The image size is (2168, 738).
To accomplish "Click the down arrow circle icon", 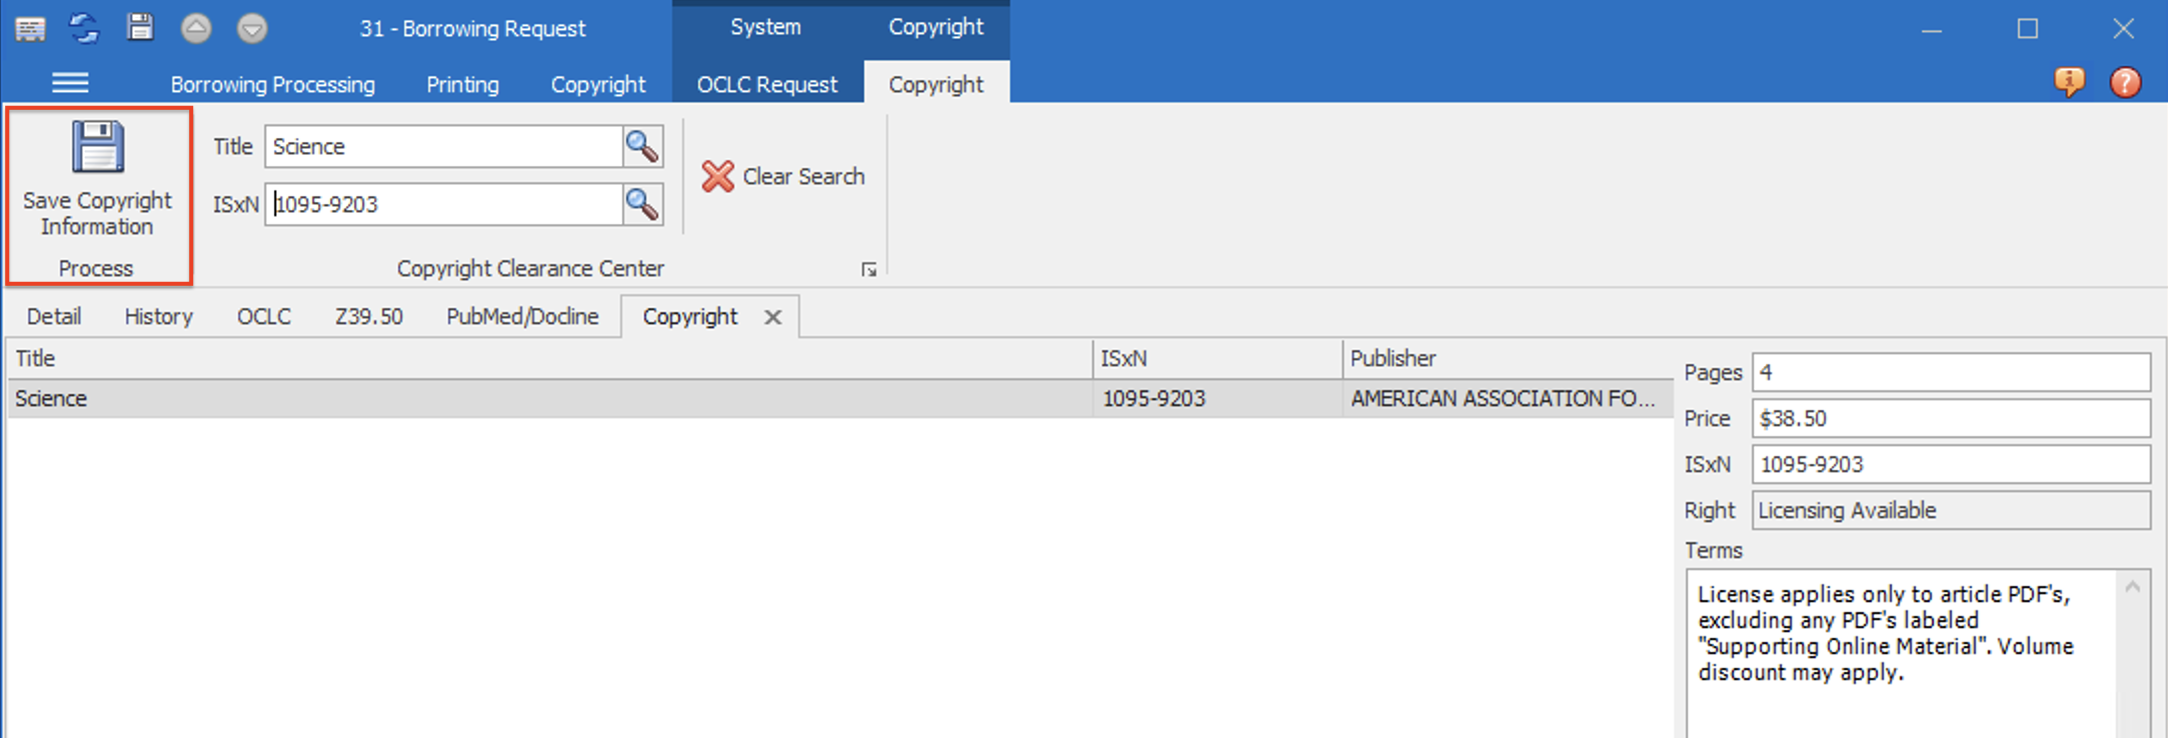I will [252, 28].
